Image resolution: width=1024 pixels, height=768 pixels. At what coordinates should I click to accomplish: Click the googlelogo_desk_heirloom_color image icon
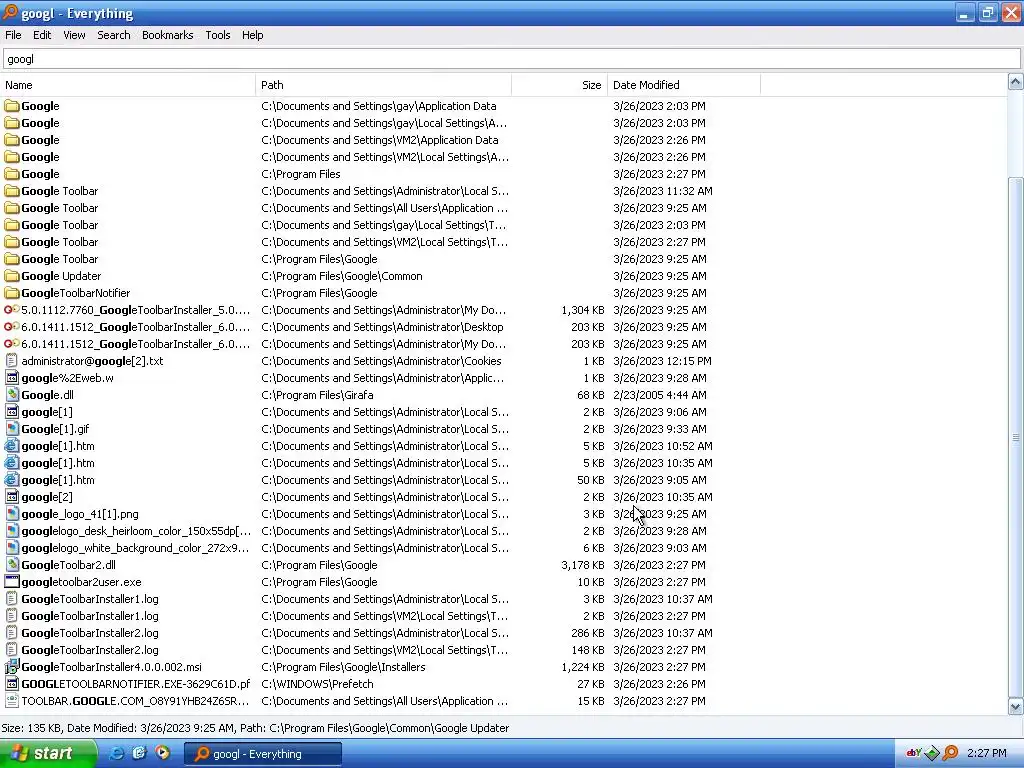tap(12, 531)
